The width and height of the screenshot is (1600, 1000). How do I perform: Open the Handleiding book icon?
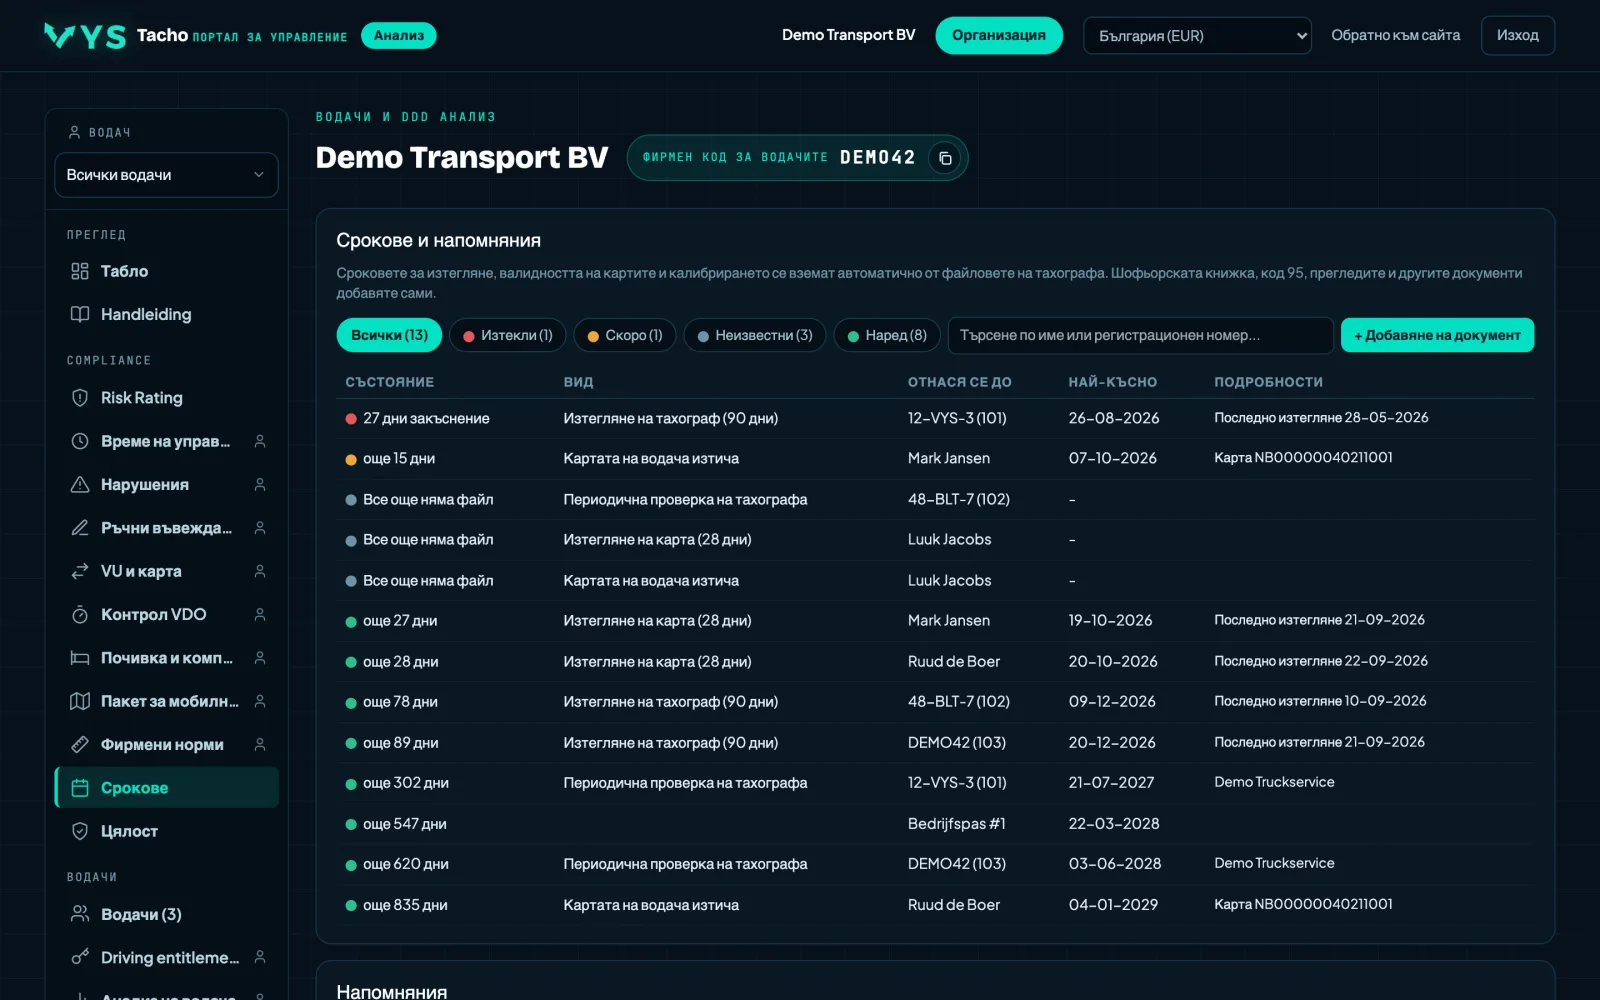[x=80, y=314]
